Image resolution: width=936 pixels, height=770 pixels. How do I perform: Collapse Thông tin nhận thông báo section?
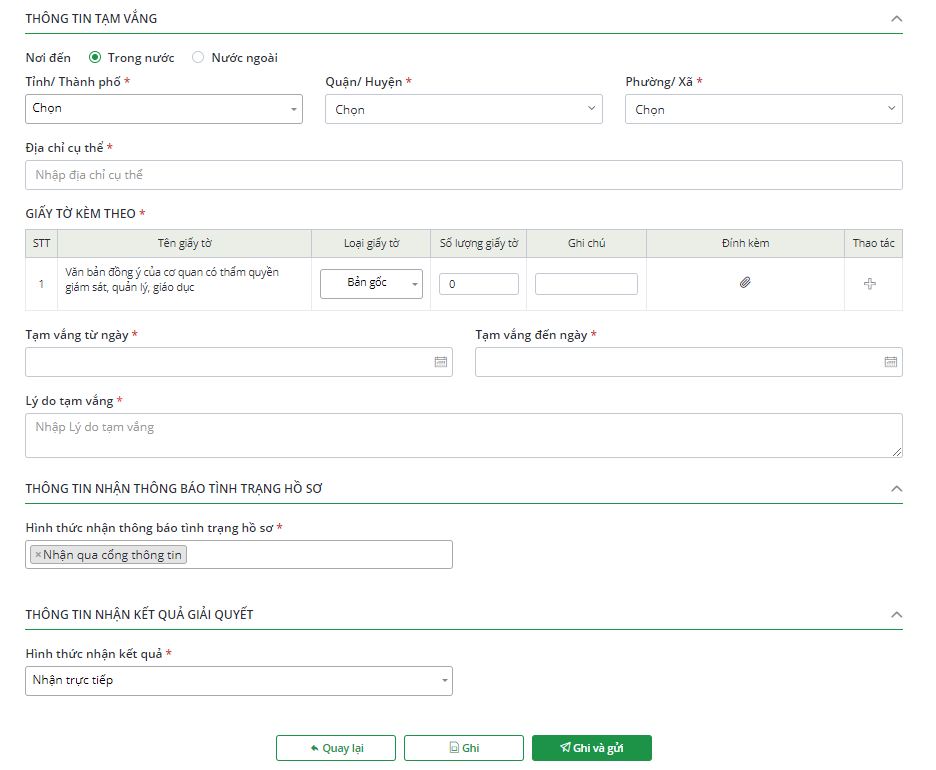click(x=896, y=489)
